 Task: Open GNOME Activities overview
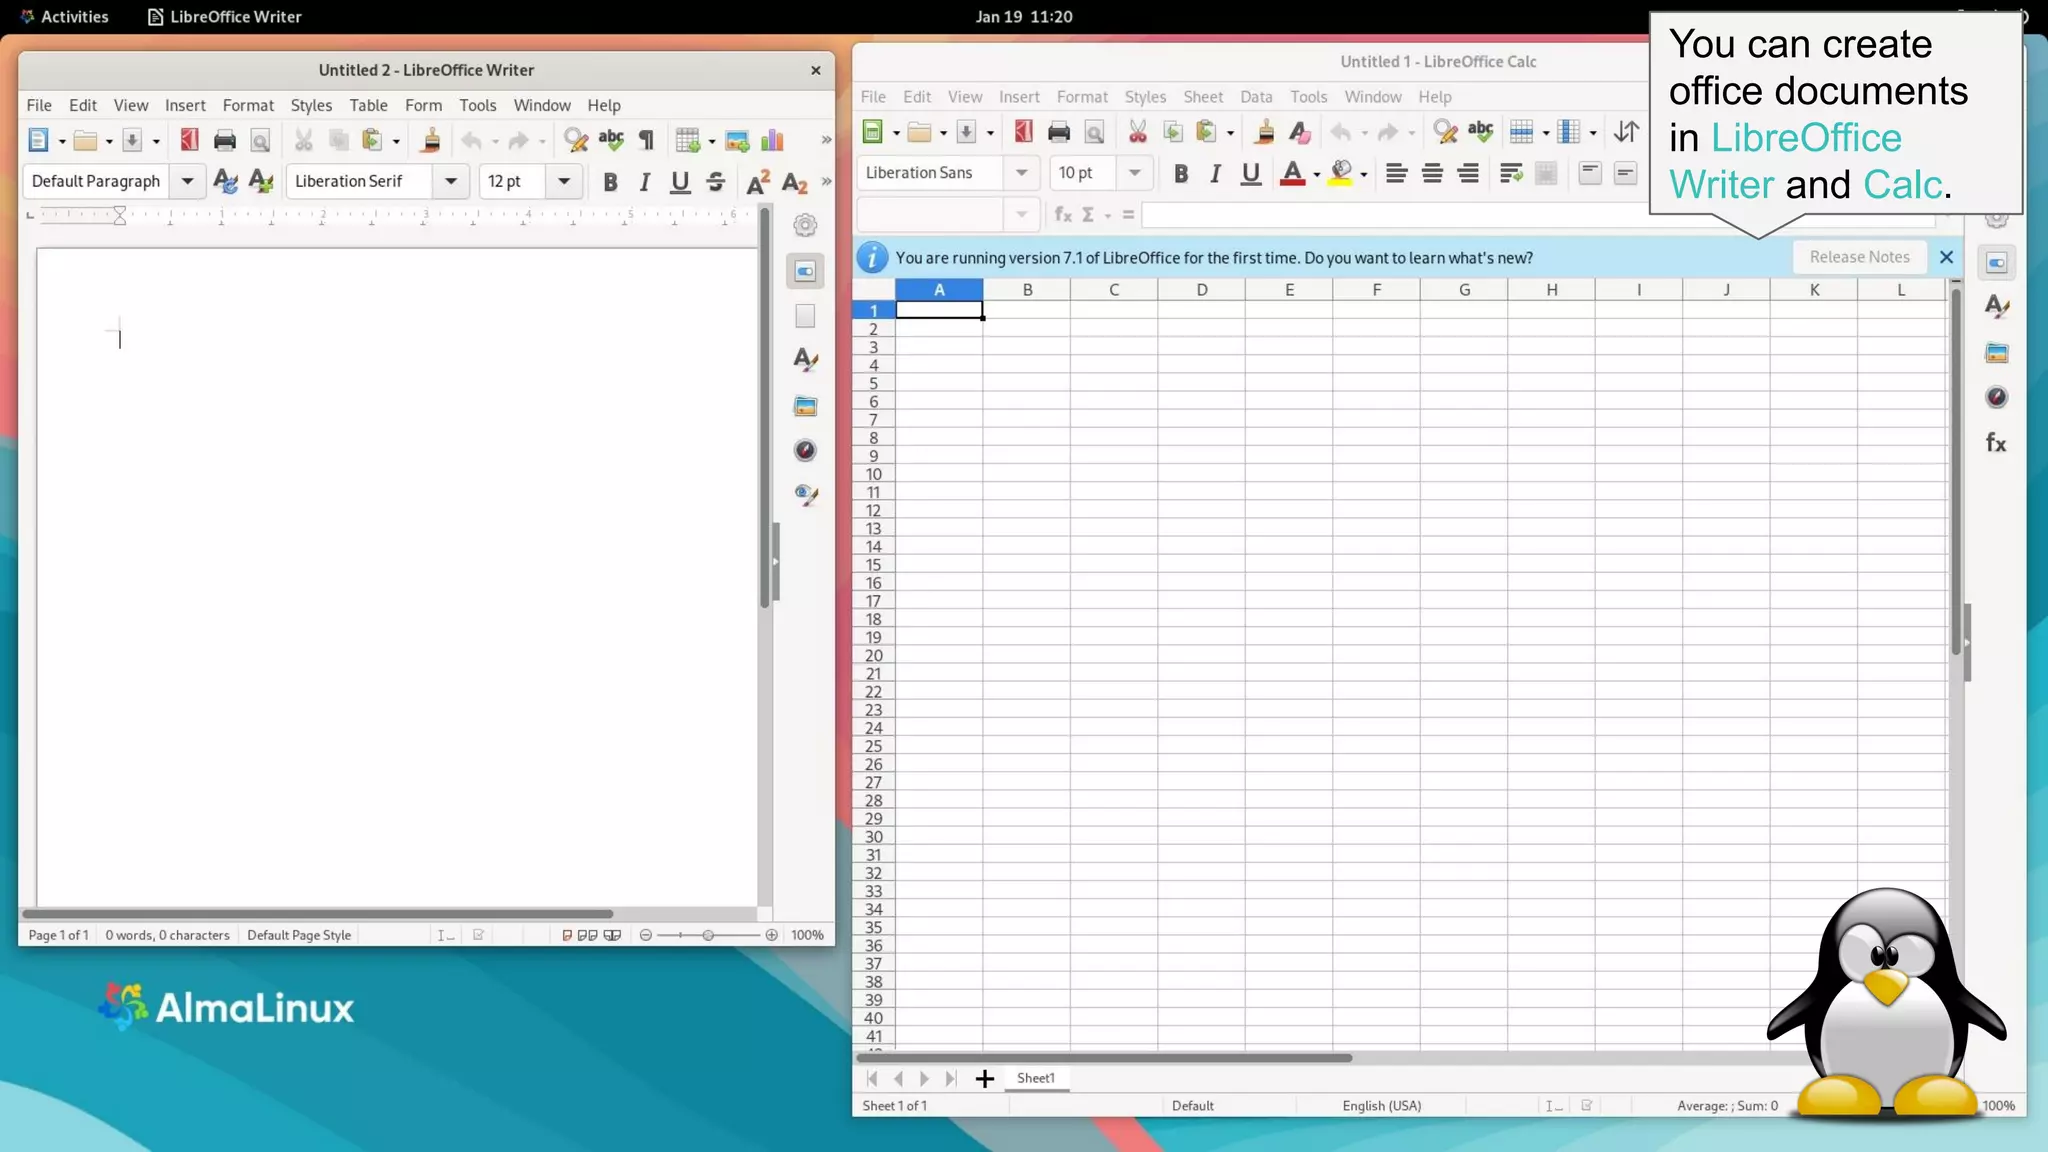click(x=64, y=16)
